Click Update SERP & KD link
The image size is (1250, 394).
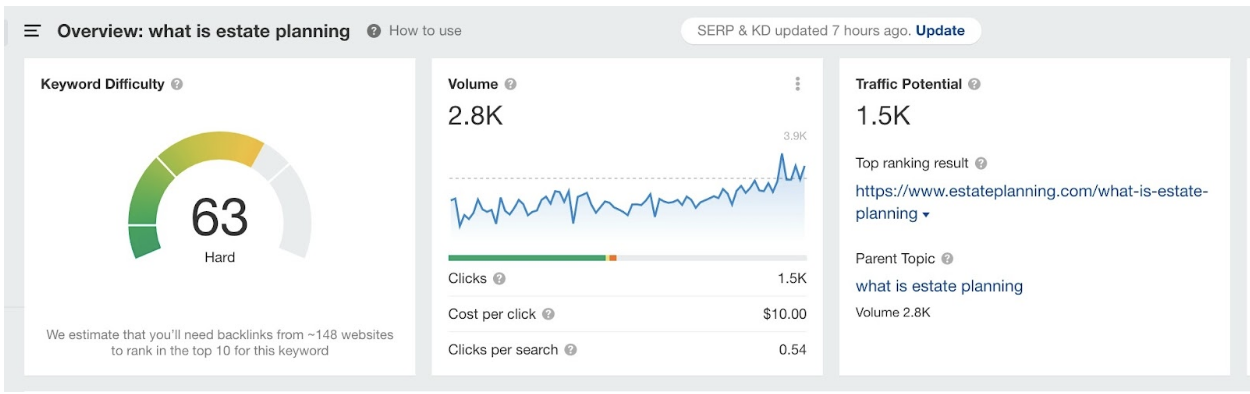point(940,31)
